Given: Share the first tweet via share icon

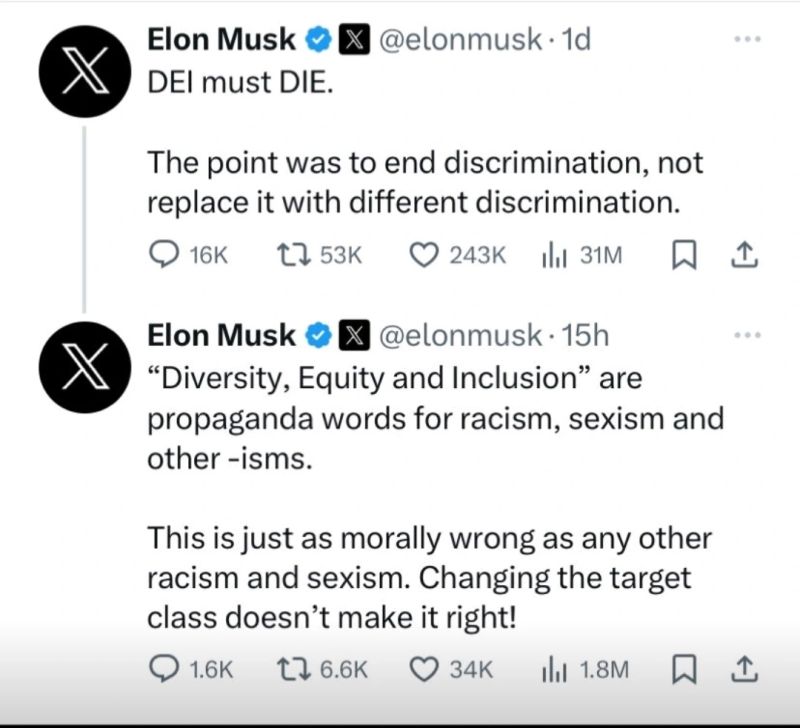Looking at the screenshot, I should tap(743, 256).
